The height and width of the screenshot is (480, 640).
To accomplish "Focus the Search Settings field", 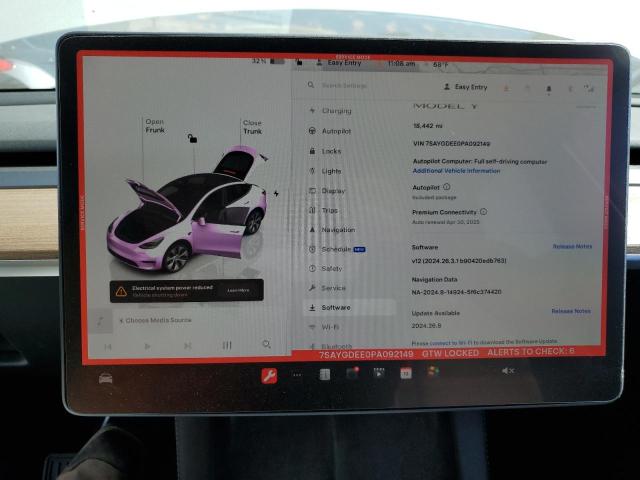I will tap(344, 85).
